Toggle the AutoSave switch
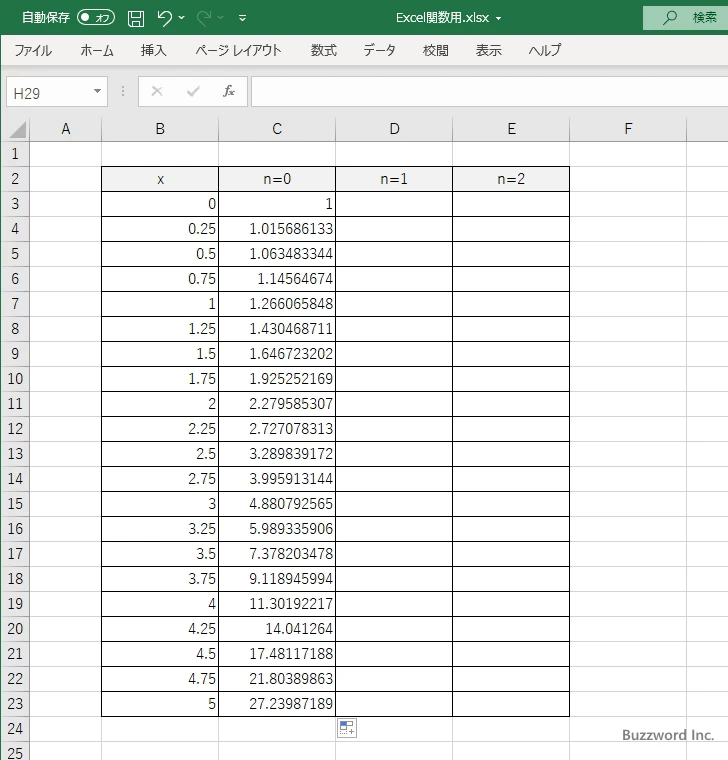The height and width of the screenshot is (760, 728). click(x=96, y=17)
